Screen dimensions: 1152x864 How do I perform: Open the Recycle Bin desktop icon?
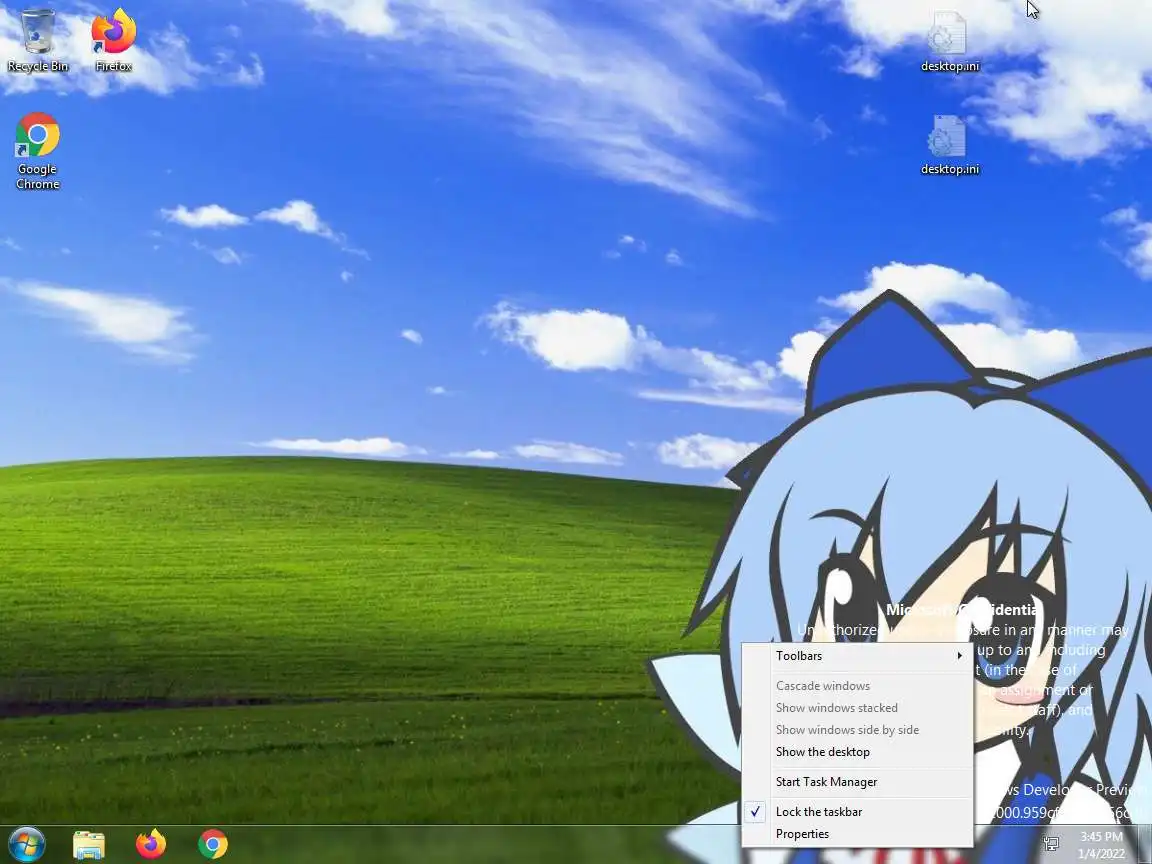[x=37, y=40]
